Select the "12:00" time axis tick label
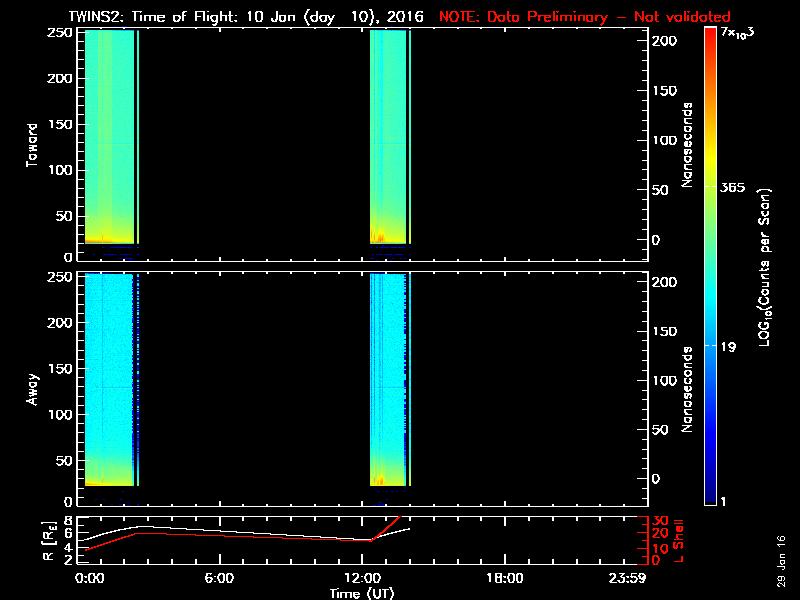This screenshot has width=800, height=600. 362,578
